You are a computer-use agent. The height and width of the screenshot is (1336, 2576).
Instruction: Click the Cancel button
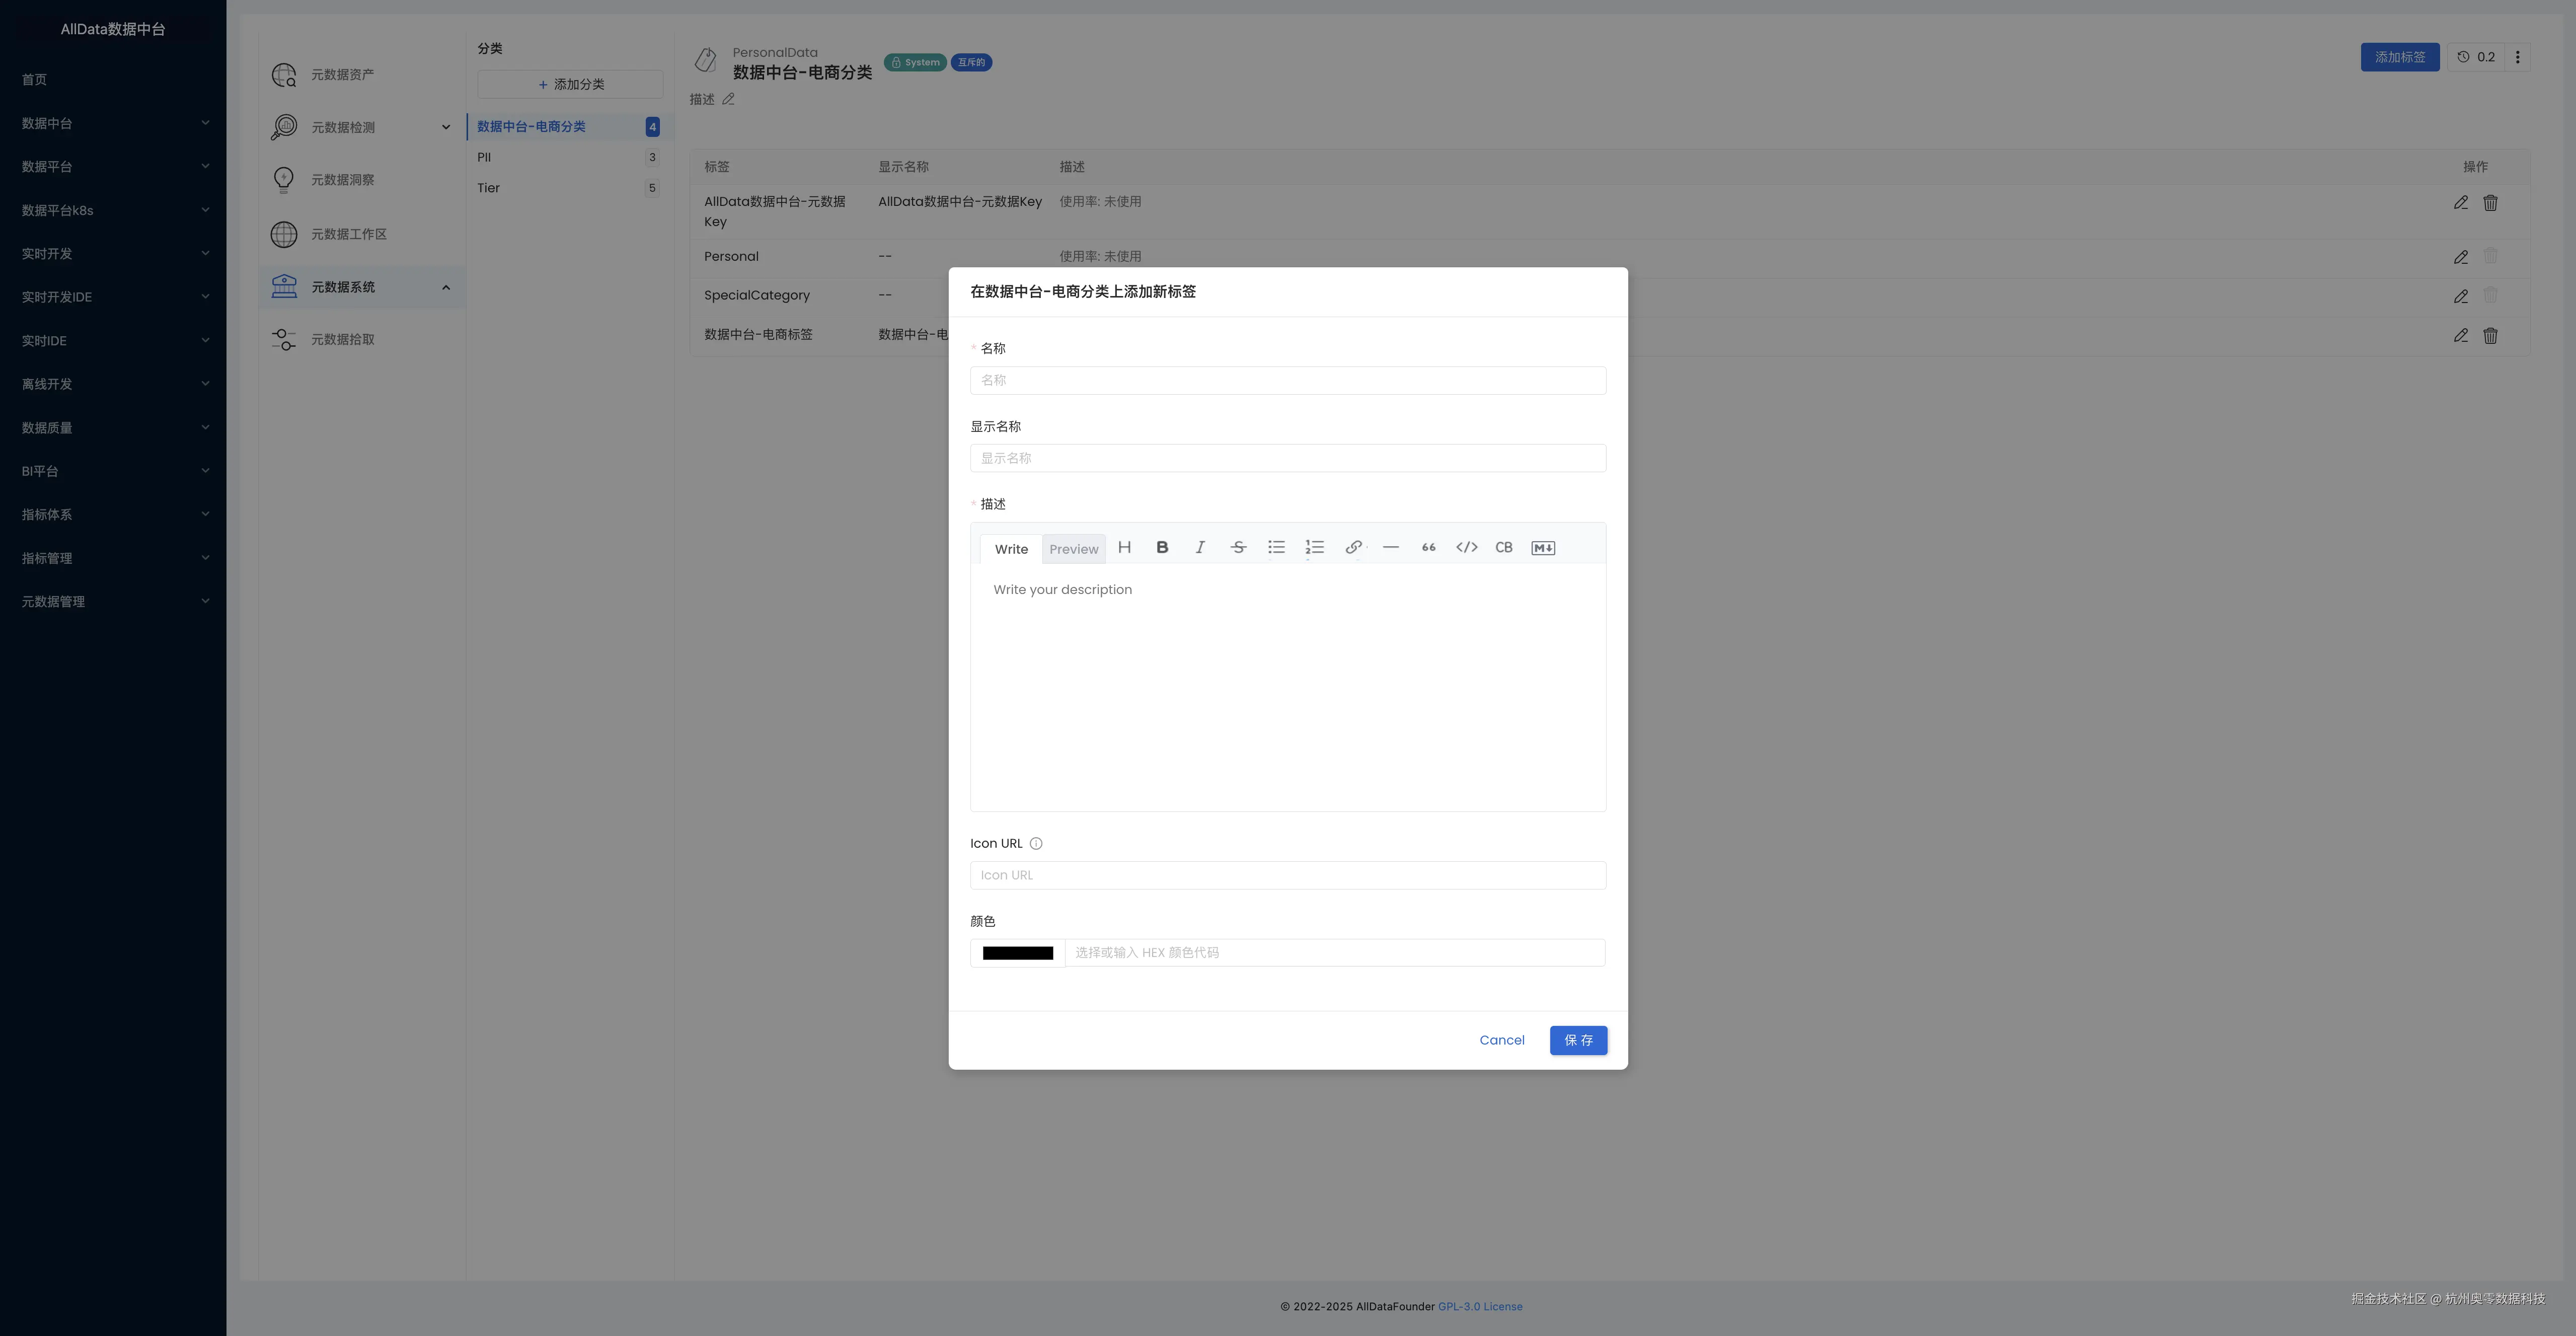1501,1040
